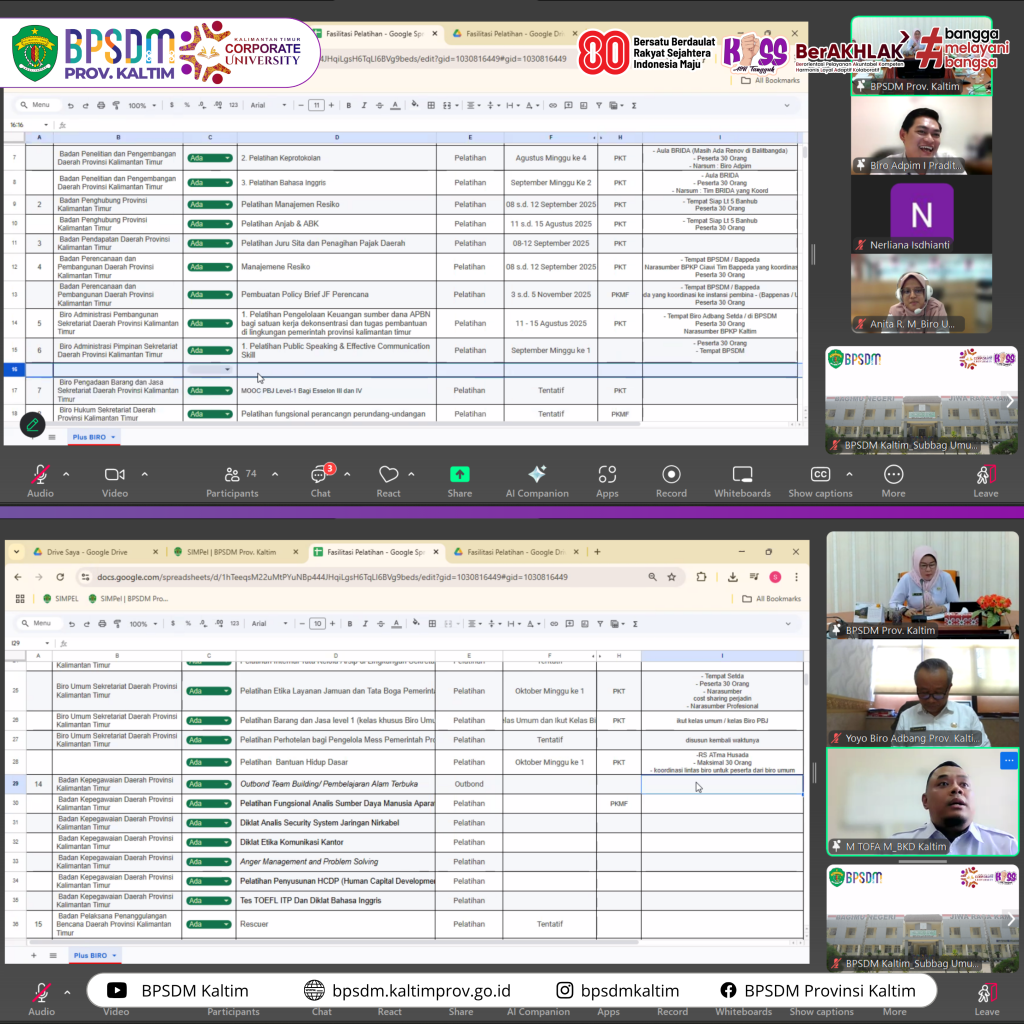The width and height of the screenshot is (1024, 1024).
Task: Reload the page in lower browser
Action: [x=60, y=577]
